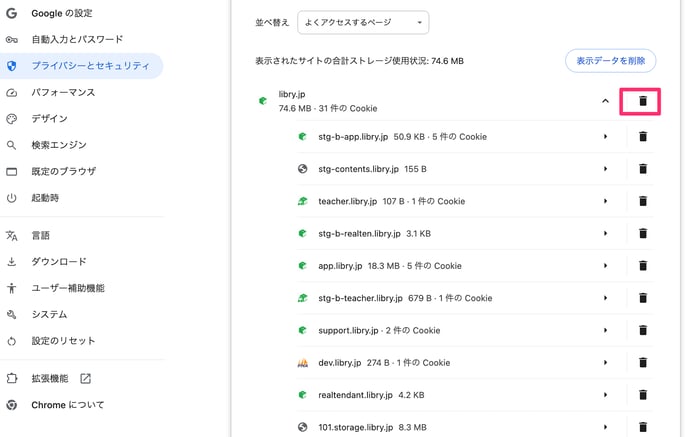Delete stg-b-app.libry.jp data via trash icon
The width and height of the screenshot is (688, 437).
(643, 136)
